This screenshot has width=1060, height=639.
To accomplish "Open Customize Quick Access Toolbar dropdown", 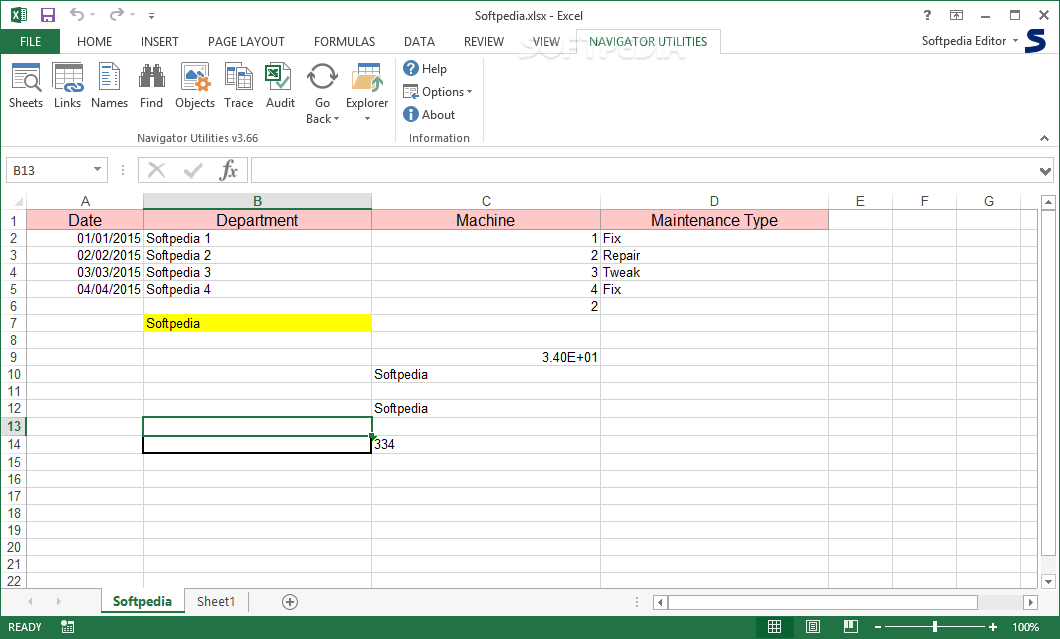I will pyautogui.click(x=151, y=15).
